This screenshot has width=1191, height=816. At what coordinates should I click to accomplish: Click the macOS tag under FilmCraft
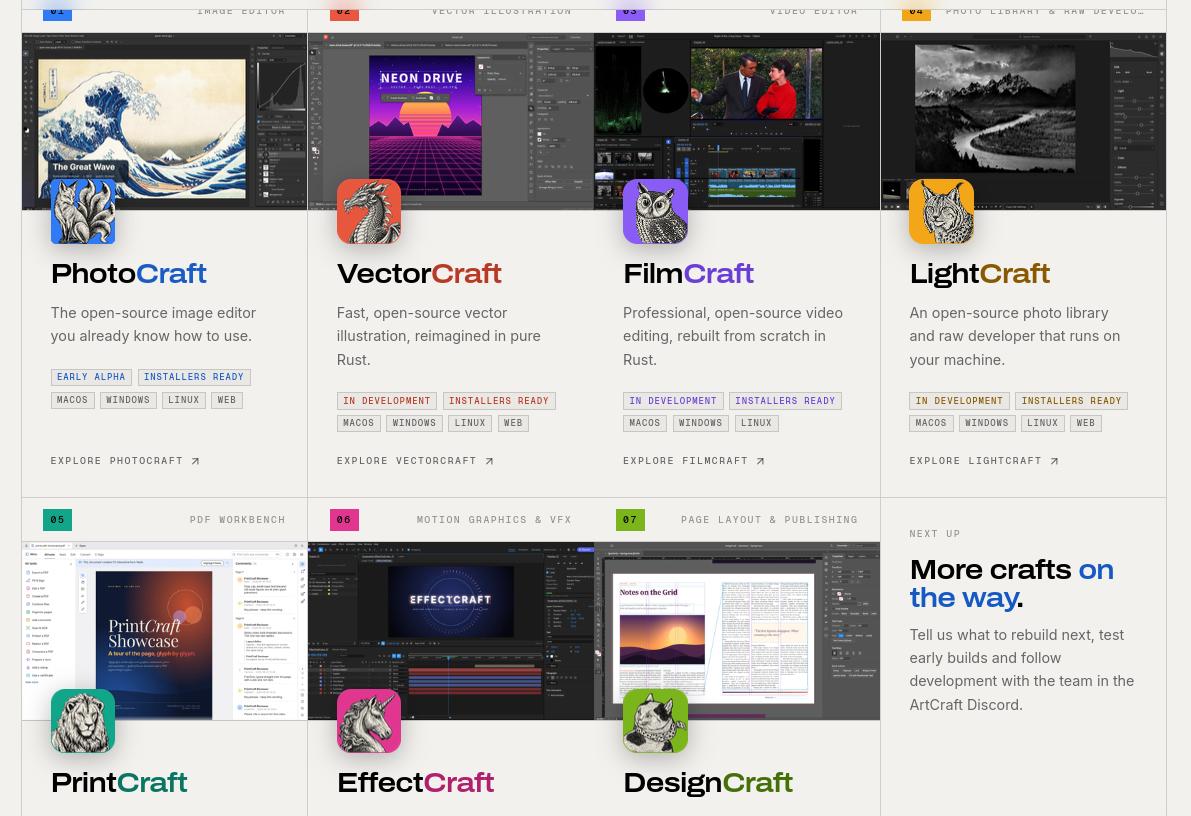645,423
